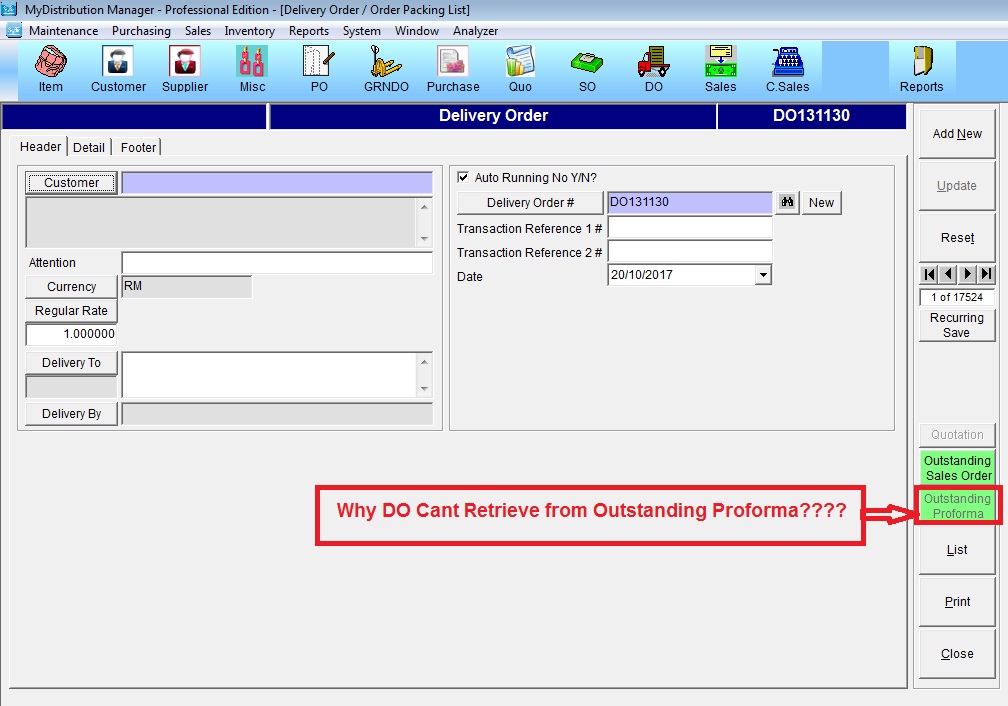Image resolution: width=1008 pixels, height=706 pixels.
Task: Open the Inventory menu
Action: [249, 31]
